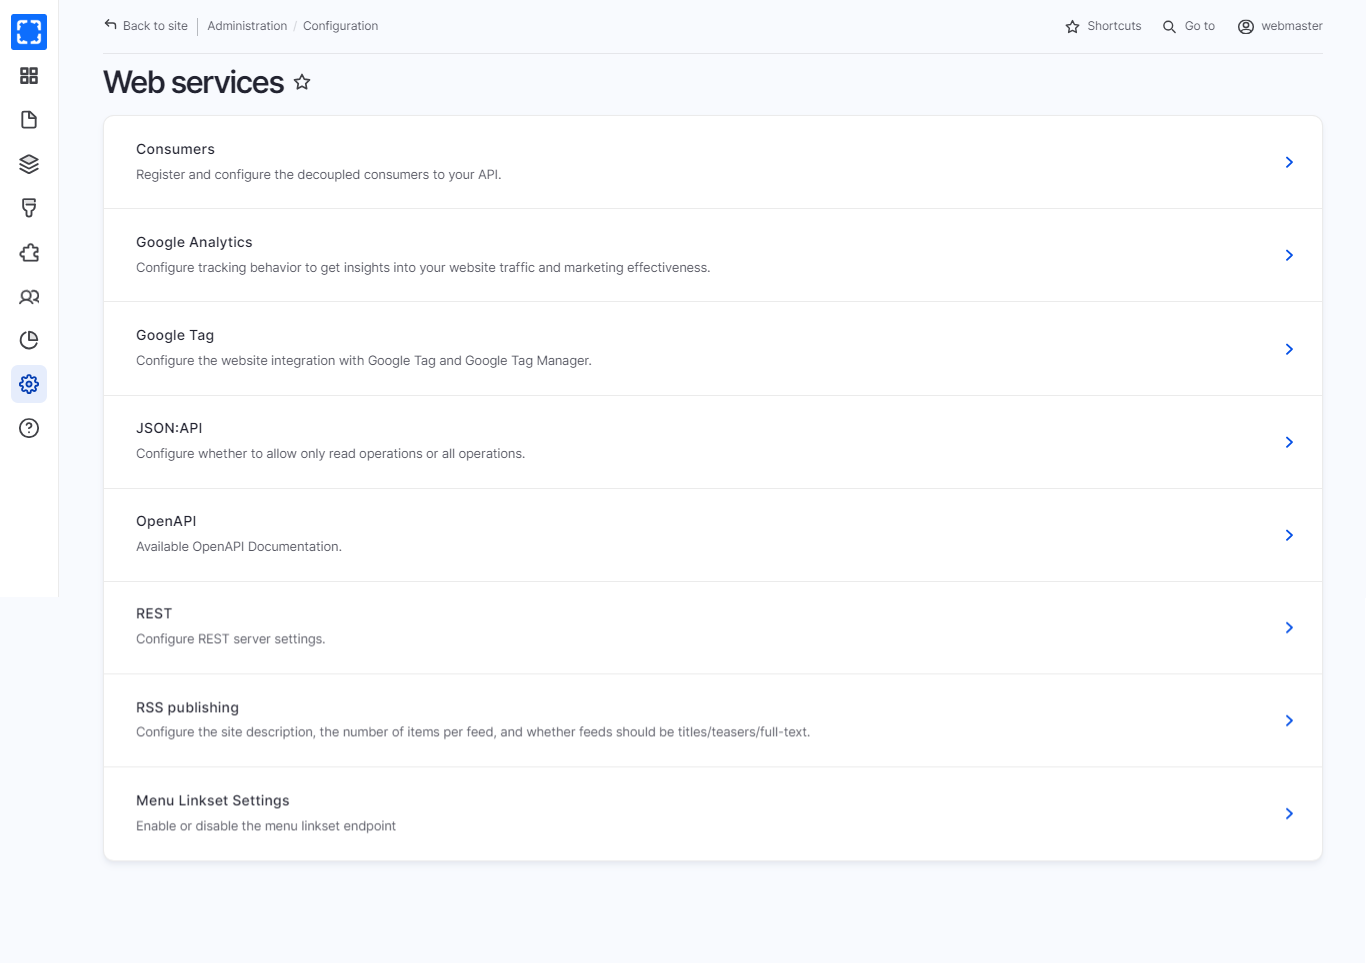Open the Go to search

click(x=1189, y=26)
